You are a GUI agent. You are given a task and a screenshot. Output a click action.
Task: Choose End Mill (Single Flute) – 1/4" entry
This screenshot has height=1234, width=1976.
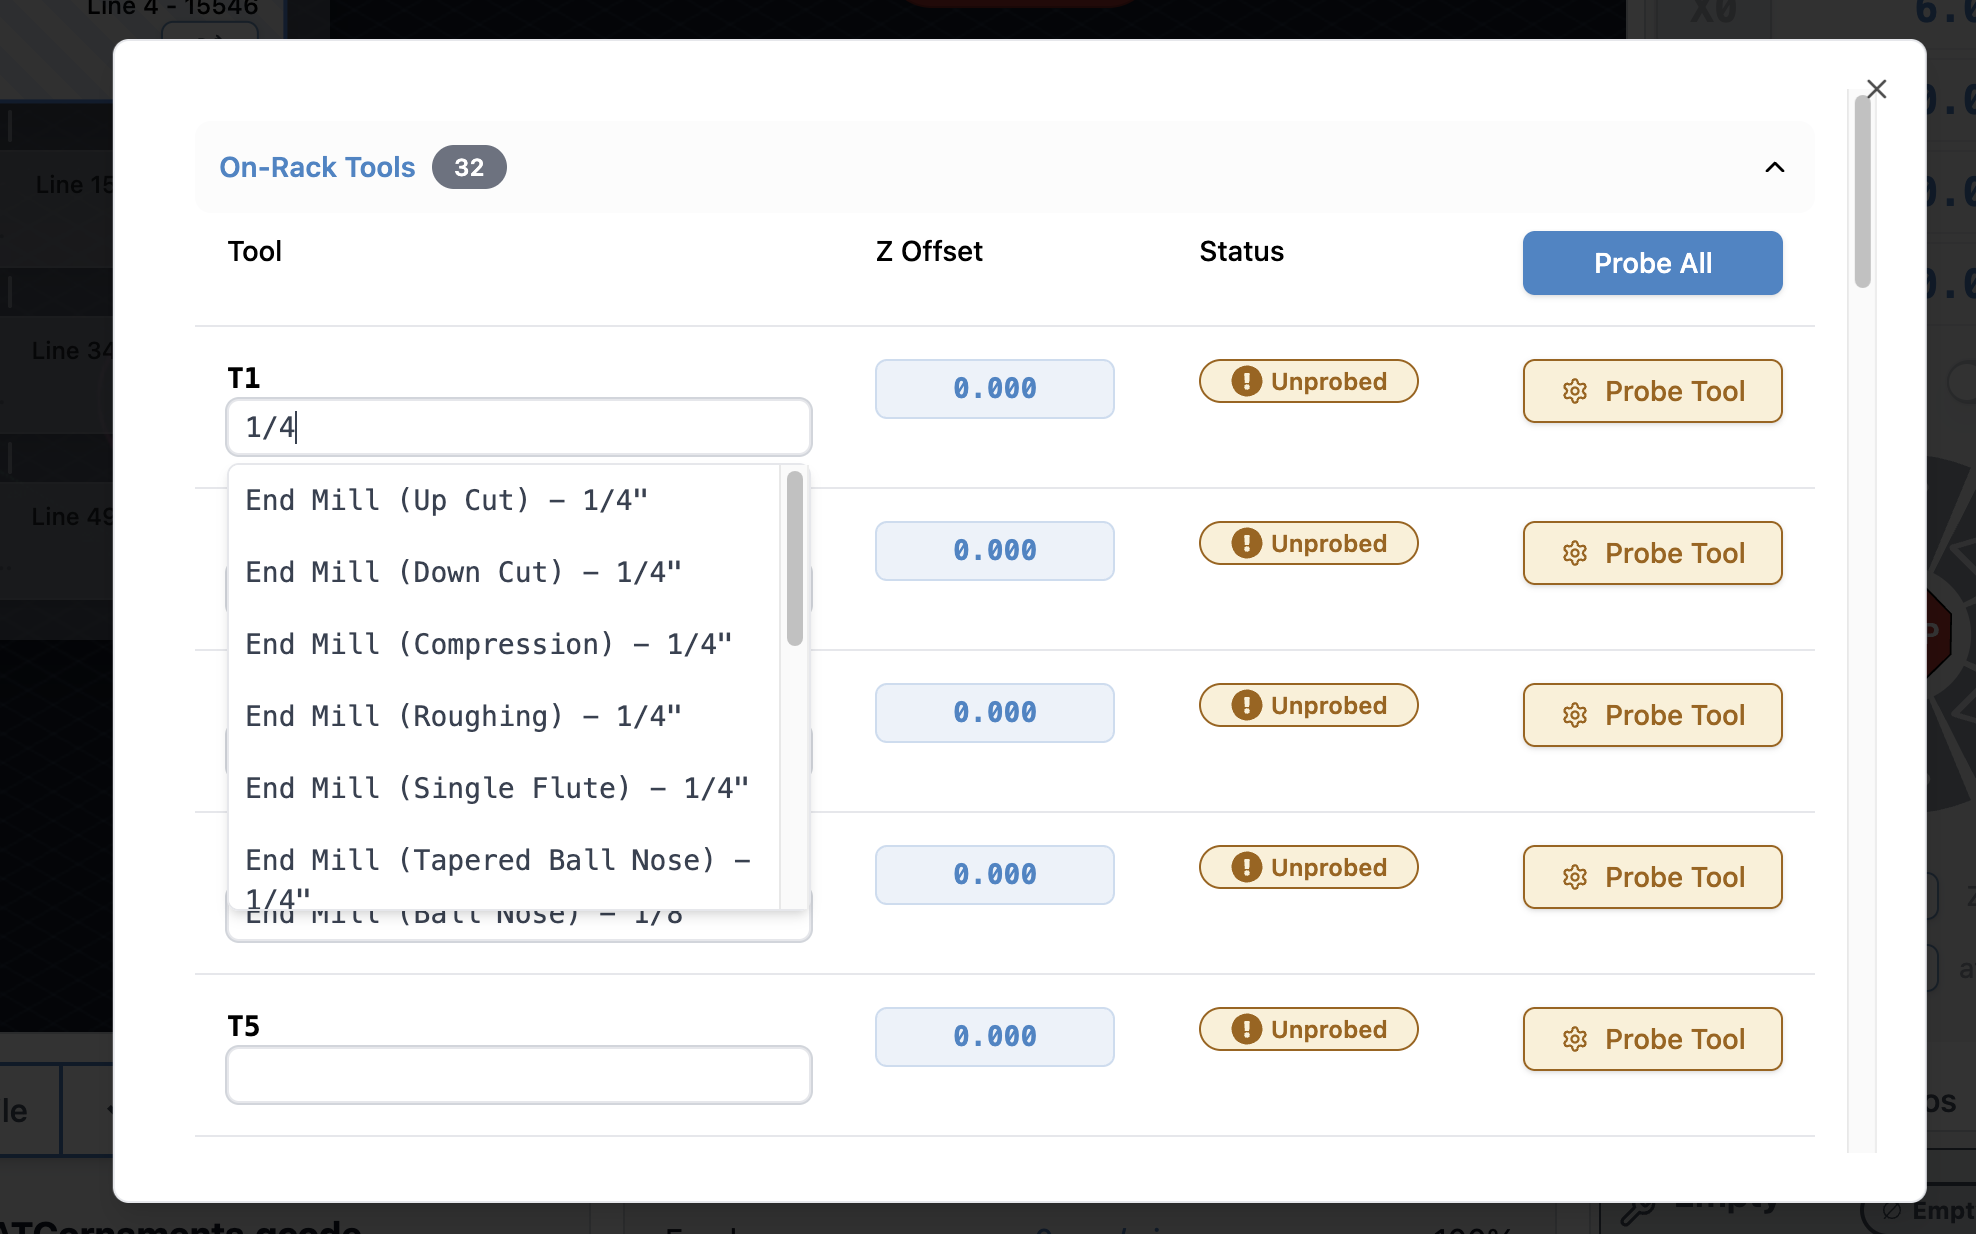[x=497, y=788]
